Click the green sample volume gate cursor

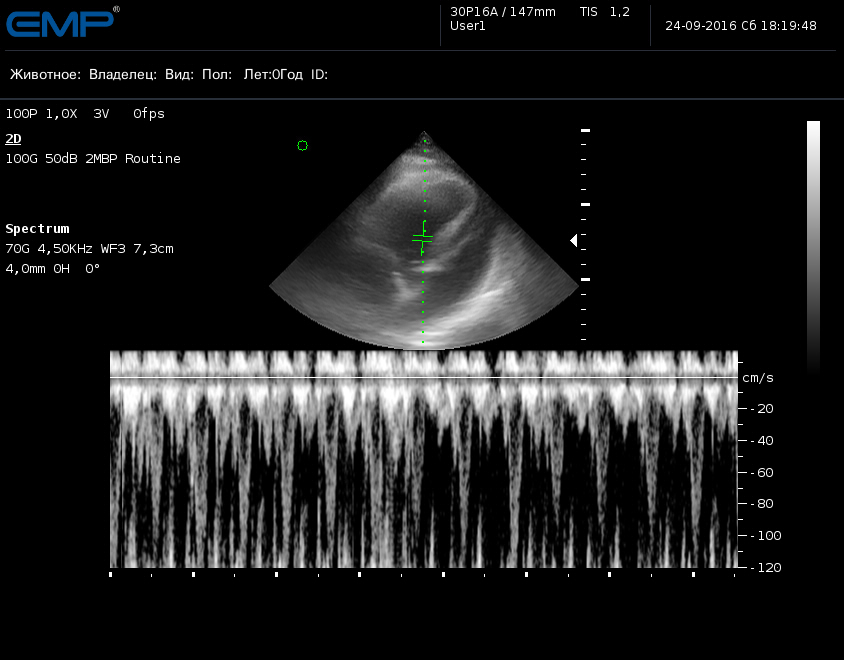click(x=423, y=237)
